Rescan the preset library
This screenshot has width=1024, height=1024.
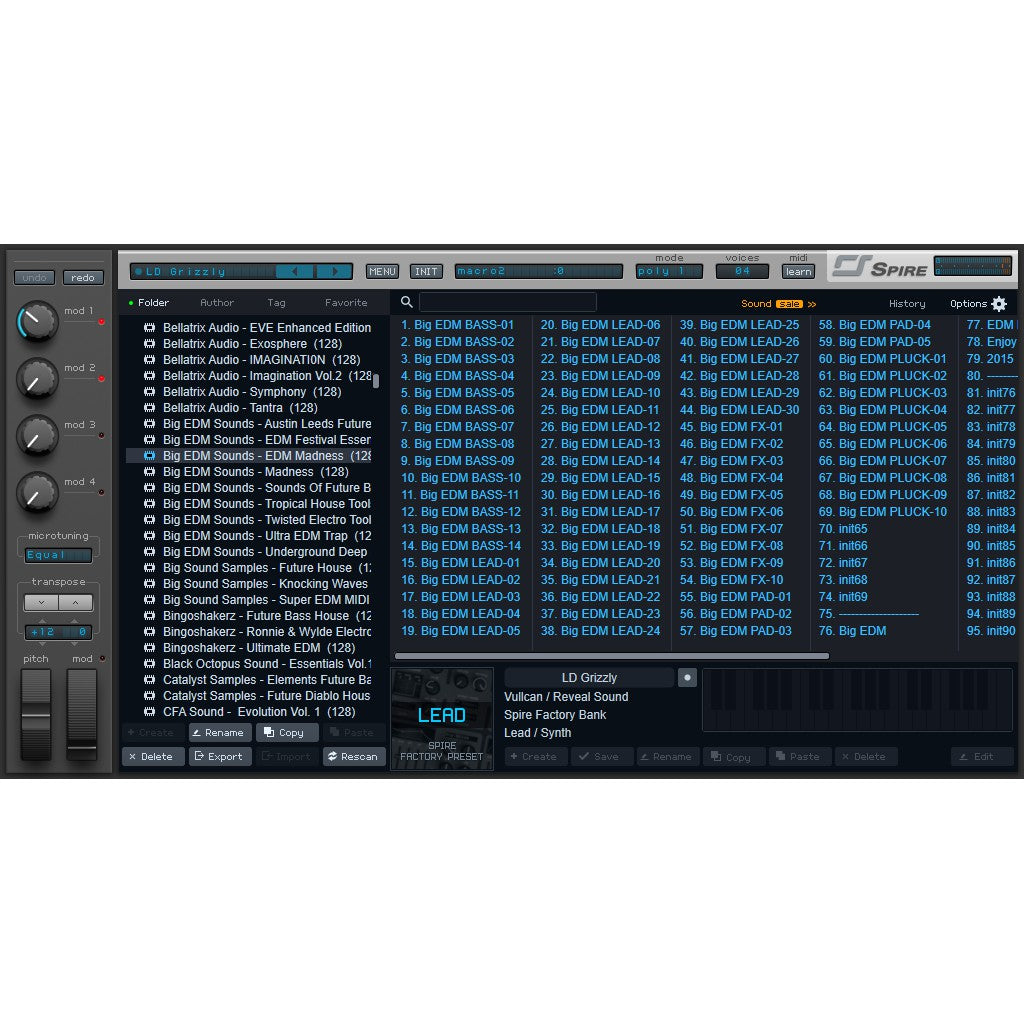(354, 756)
